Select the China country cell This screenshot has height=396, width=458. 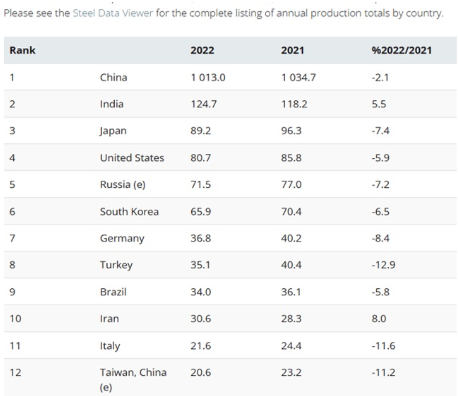pos(113,77)
